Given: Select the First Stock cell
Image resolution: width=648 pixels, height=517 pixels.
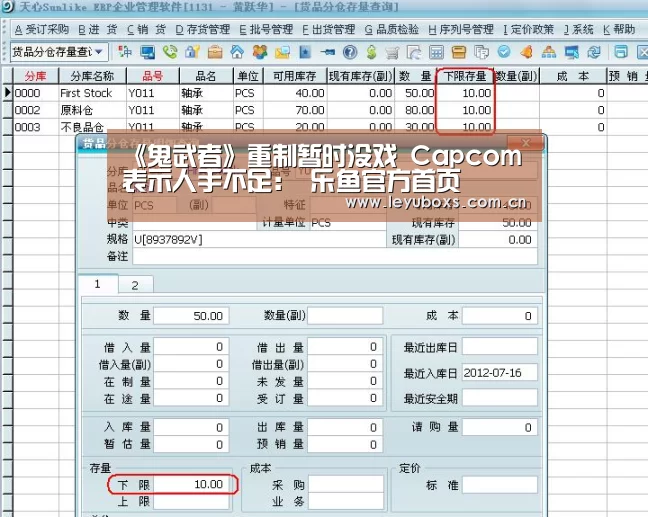Looking at the screenshot, I should point(92,93).
